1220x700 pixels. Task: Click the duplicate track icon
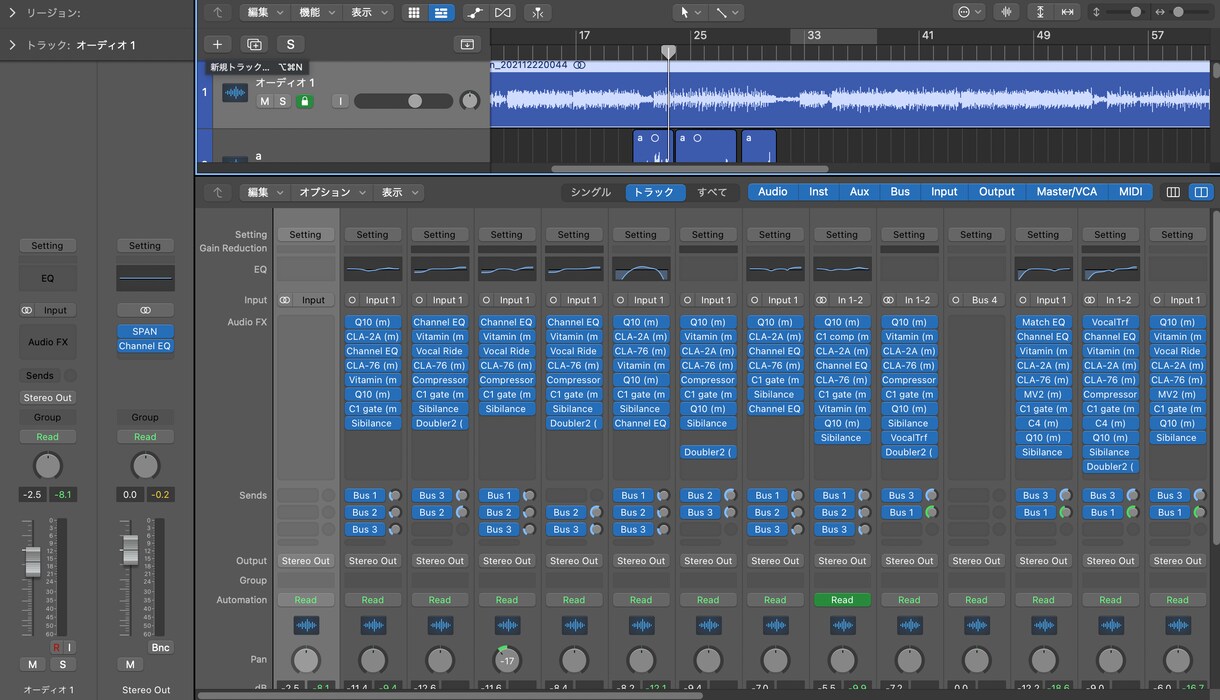254,44
